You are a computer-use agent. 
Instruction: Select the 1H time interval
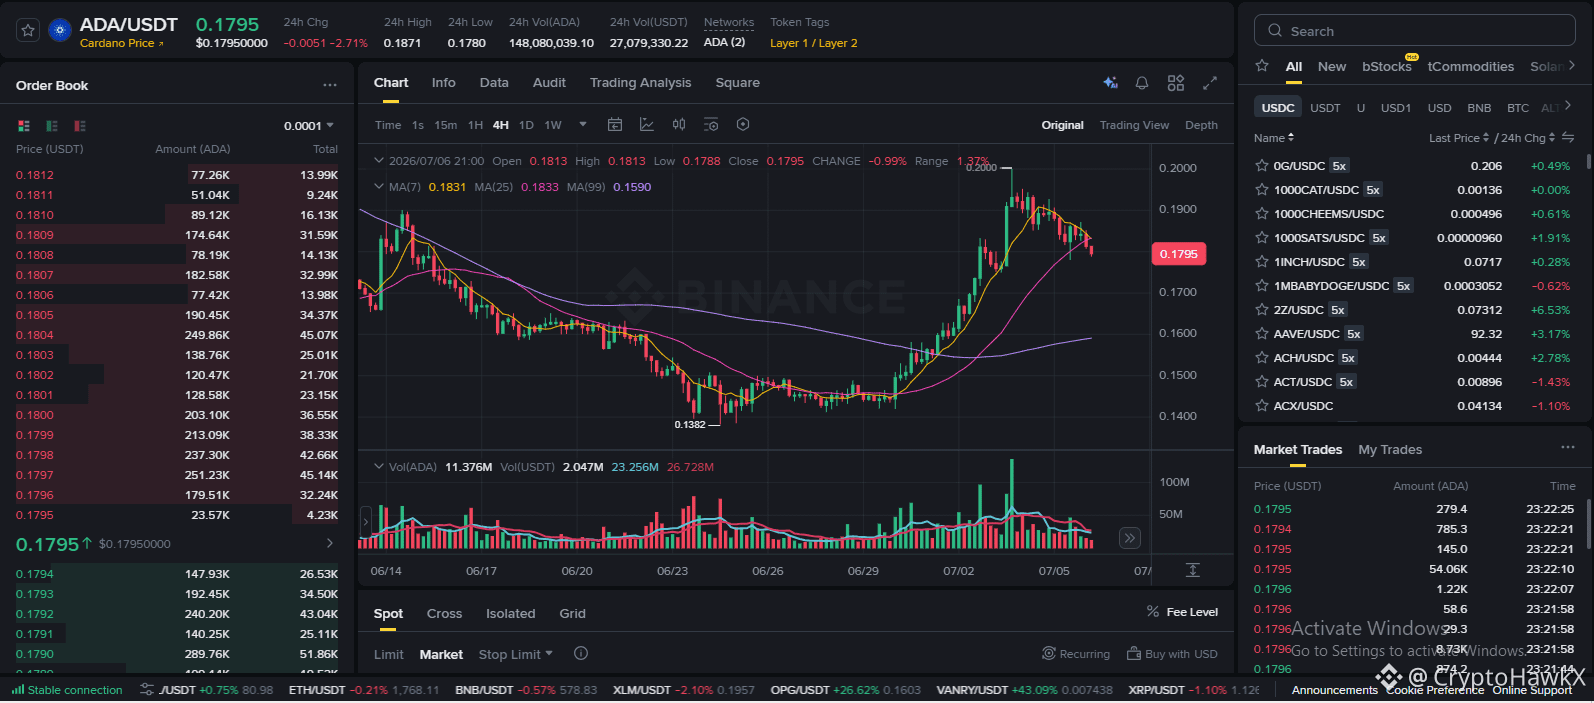[x=475, y=125]
